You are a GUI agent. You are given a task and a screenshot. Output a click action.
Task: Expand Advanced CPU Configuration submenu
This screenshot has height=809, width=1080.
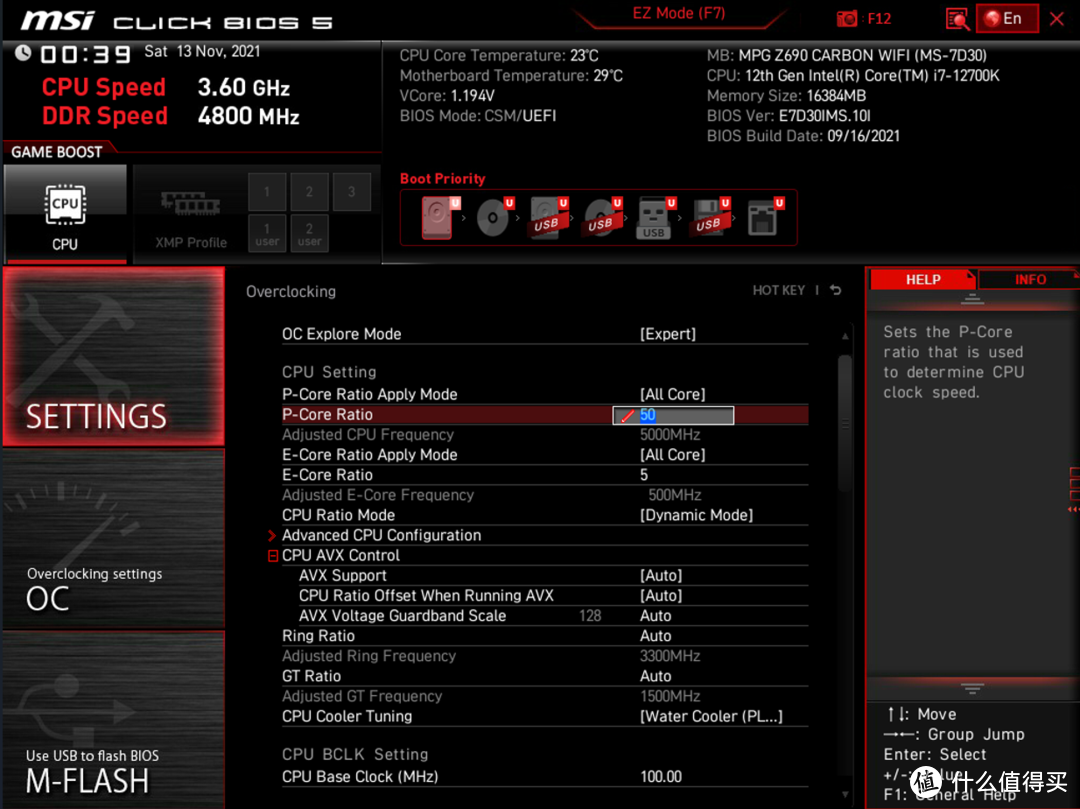pos(381,535)
